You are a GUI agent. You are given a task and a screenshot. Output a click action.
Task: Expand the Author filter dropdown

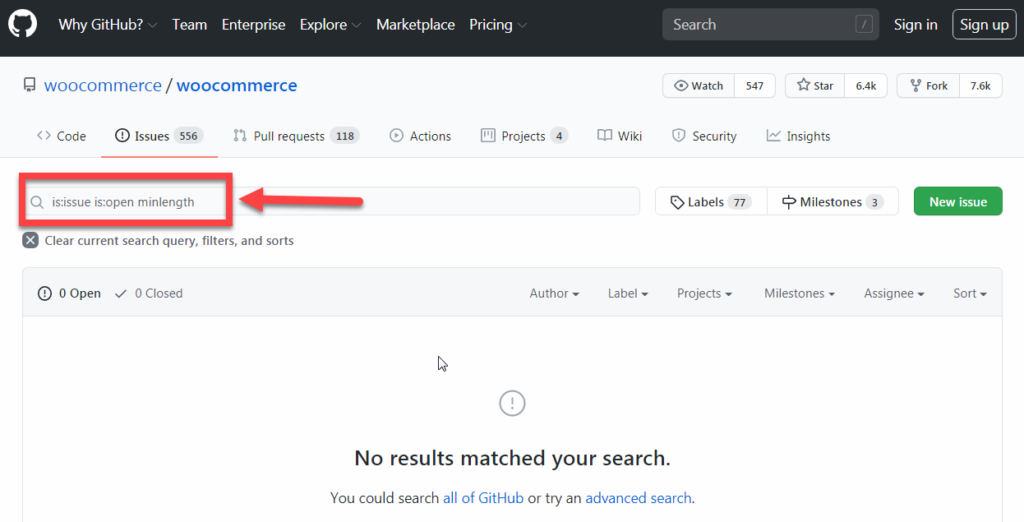(554, 293)
